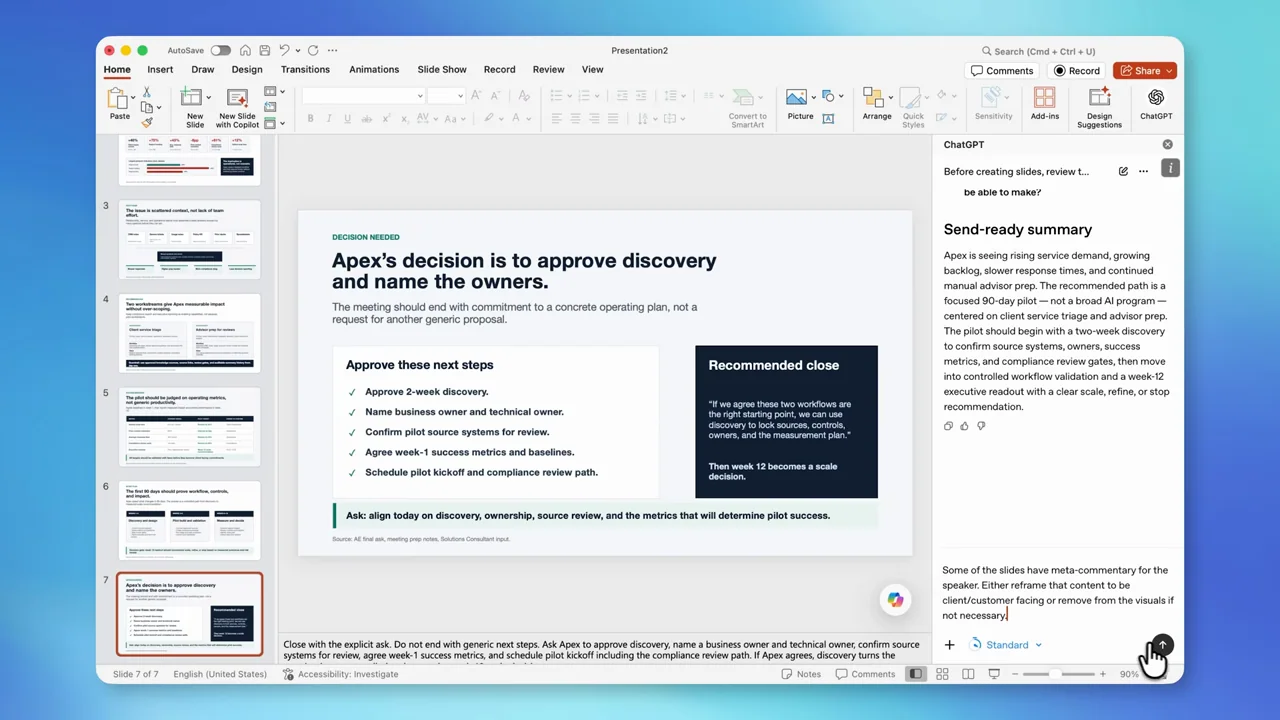Add an attachment with the plus icon
This screenshot has width=1280, height=720.
(949, 645)
